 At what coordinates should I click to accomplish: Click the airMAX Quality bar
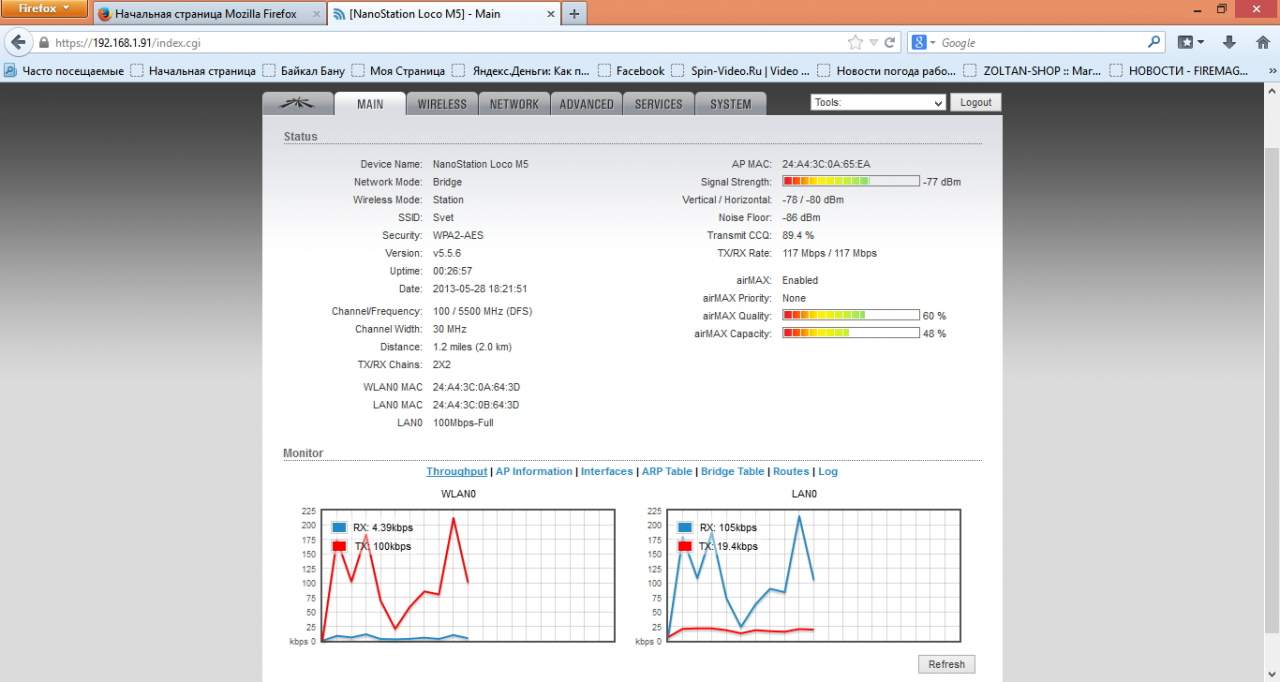tap(851, 315)
